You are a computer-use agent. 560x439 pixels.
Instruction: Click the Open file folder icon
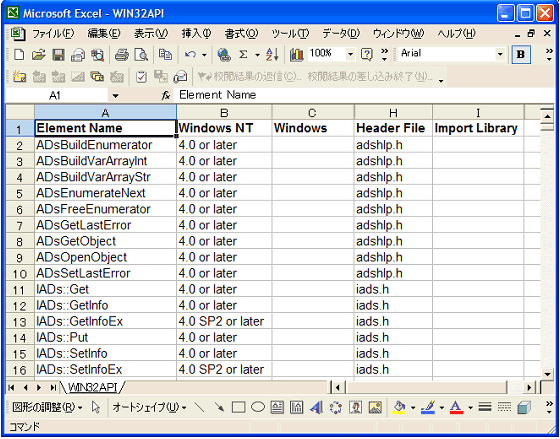38,55
